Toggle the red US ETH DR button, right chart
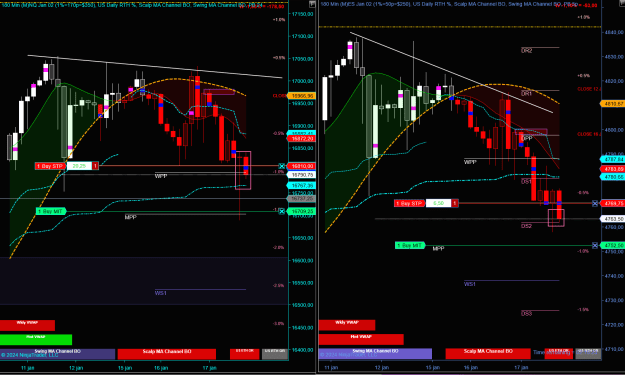625x375 pixels. pos(558,354)
